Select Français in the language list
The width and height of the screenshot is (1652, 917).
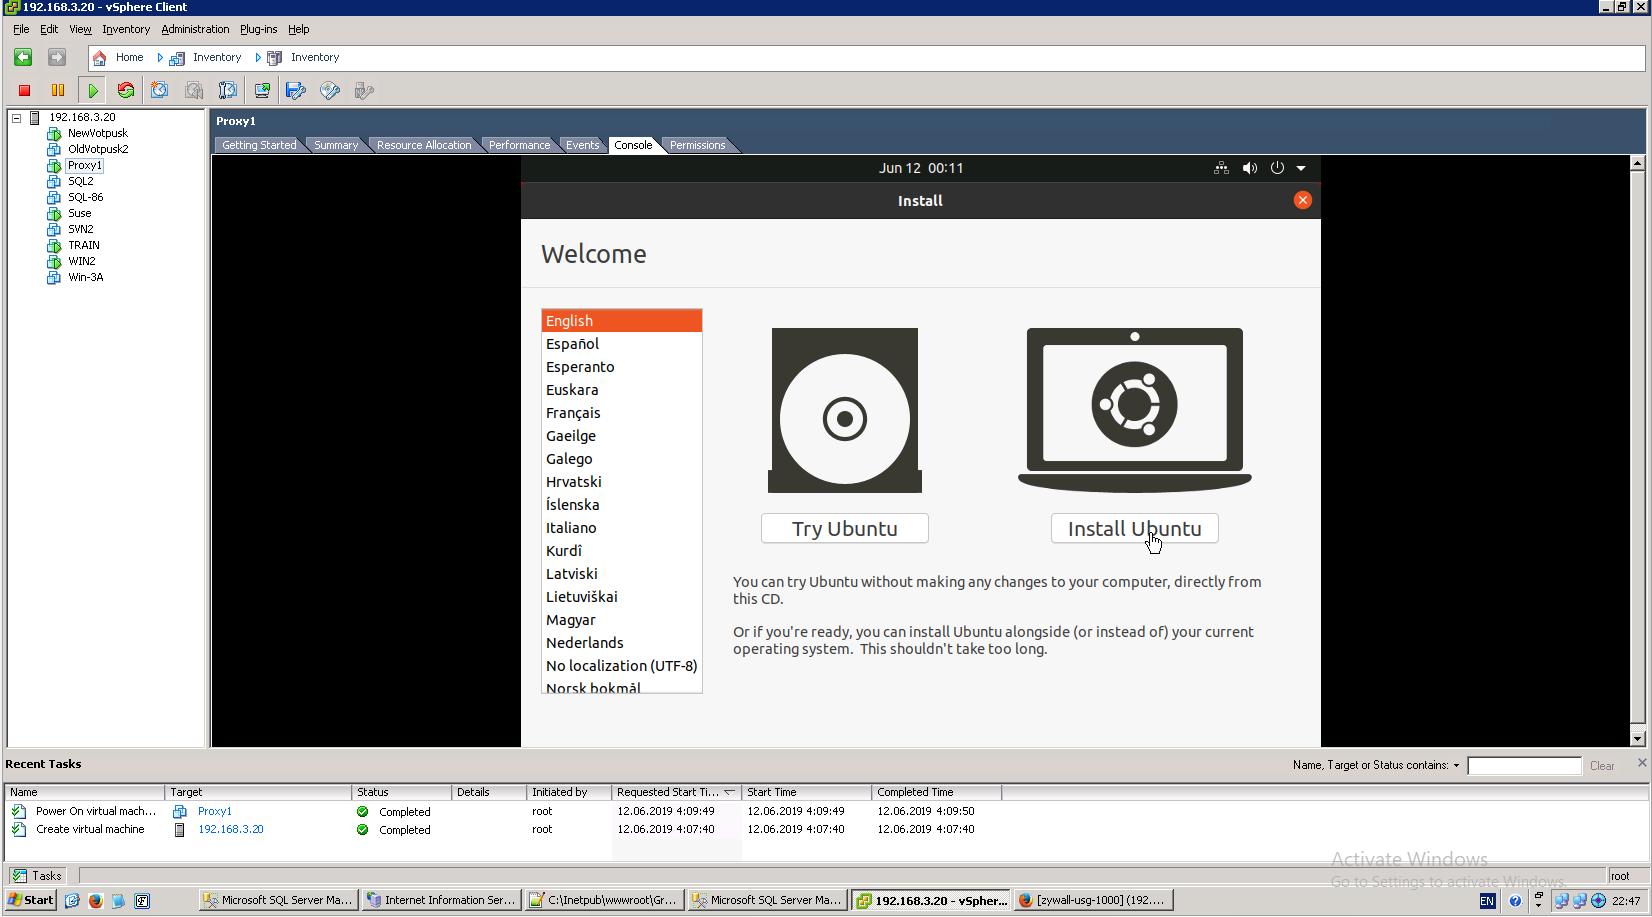pyautogui.click(x=622, y=413)
